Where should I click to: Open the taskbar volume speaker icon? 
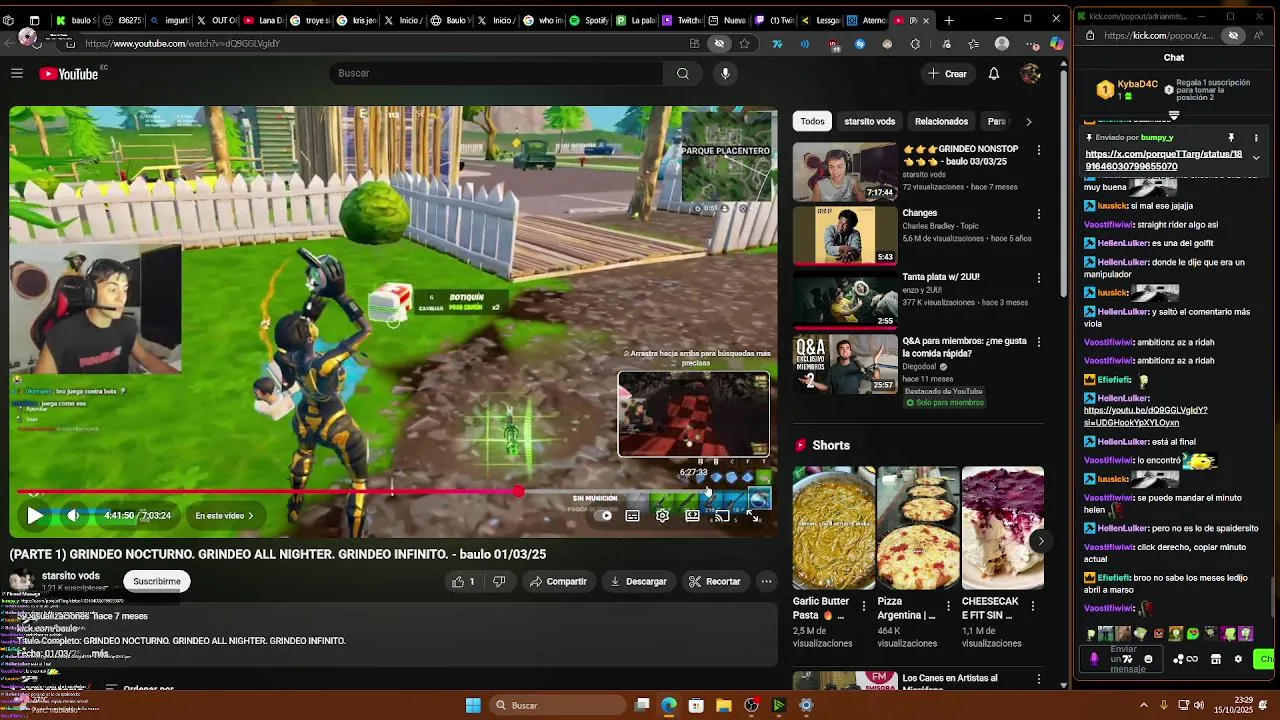pos(1199,705)
